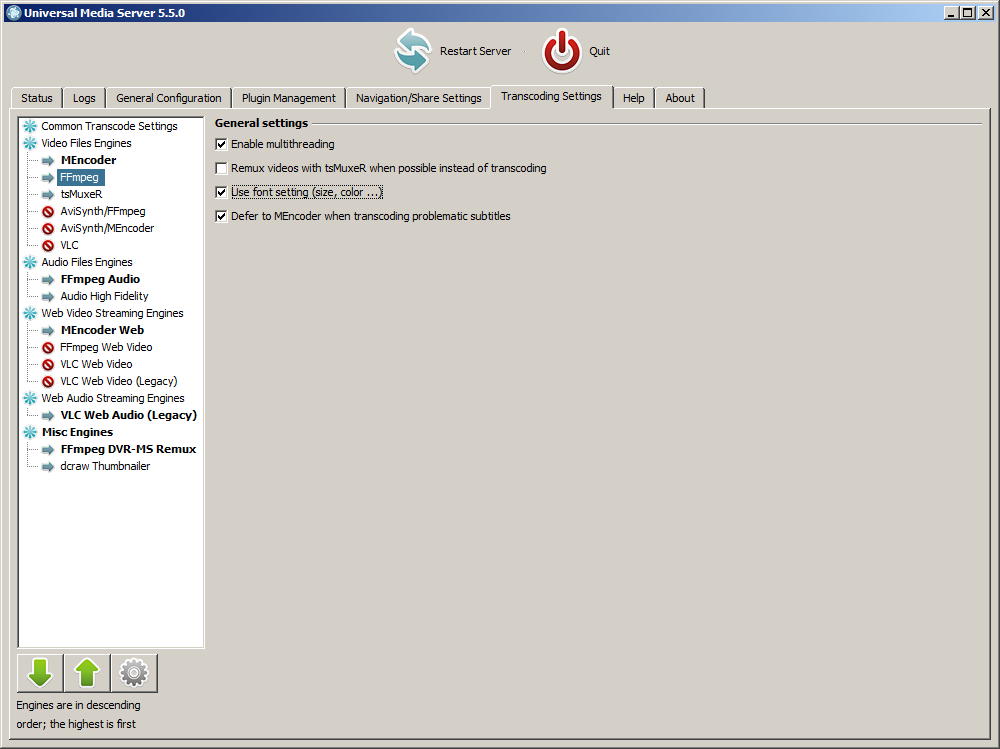Click arrow icon beside Audio High Fidelity
1000x749 pixels.
pos(48,297)
